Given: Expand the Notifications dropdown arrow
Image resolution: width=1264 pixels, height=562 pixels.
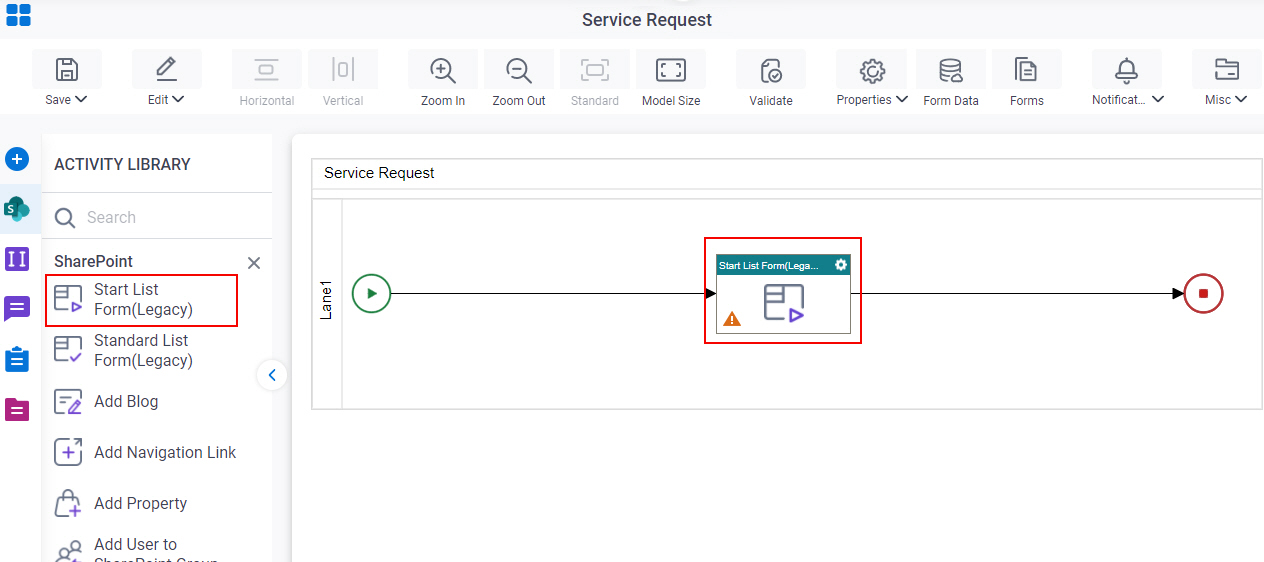Looking at the screenshot, I should tap(1158, 99).
